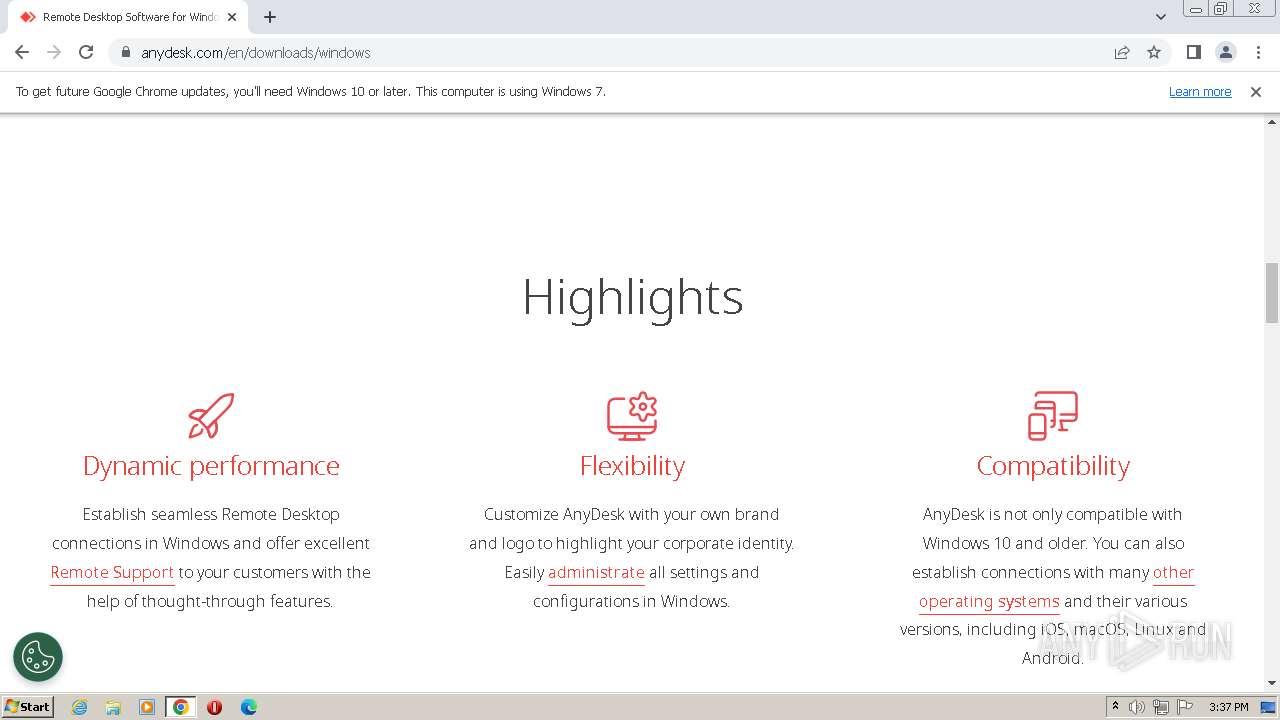Viewport: 1280px width, 720px height.
Task: Follow the administrate link
Action: [596, 572]
